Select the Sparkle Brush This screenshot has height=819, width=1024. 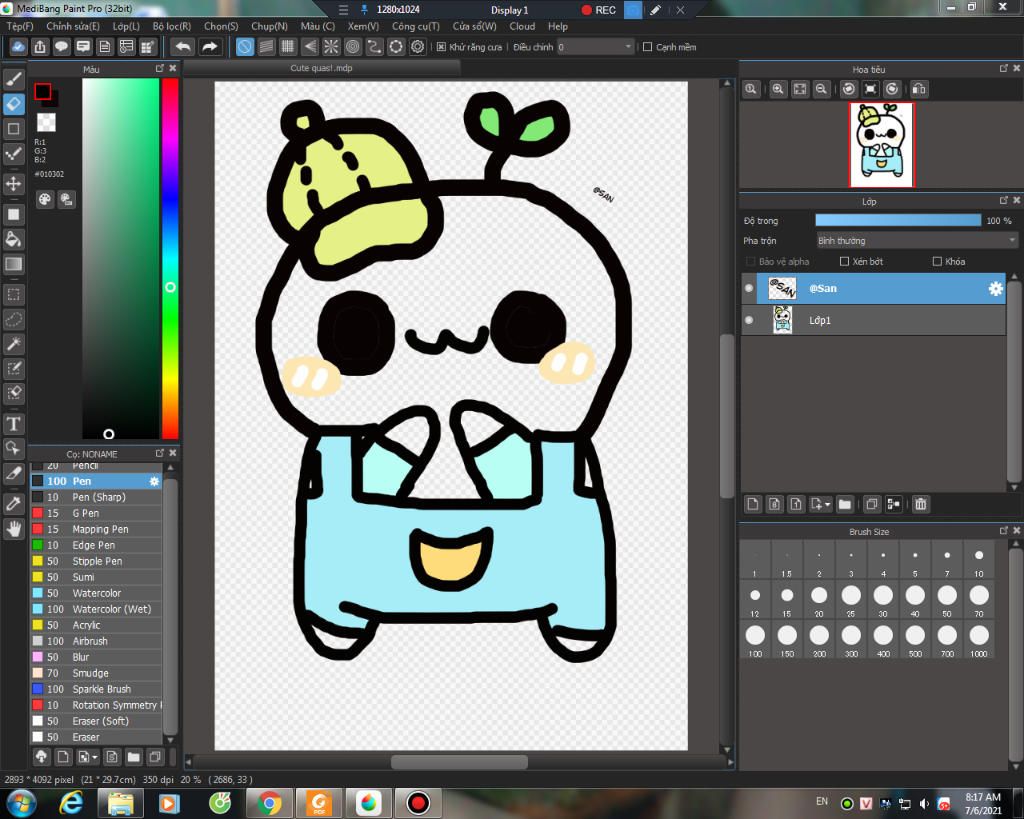coord(97,689)
